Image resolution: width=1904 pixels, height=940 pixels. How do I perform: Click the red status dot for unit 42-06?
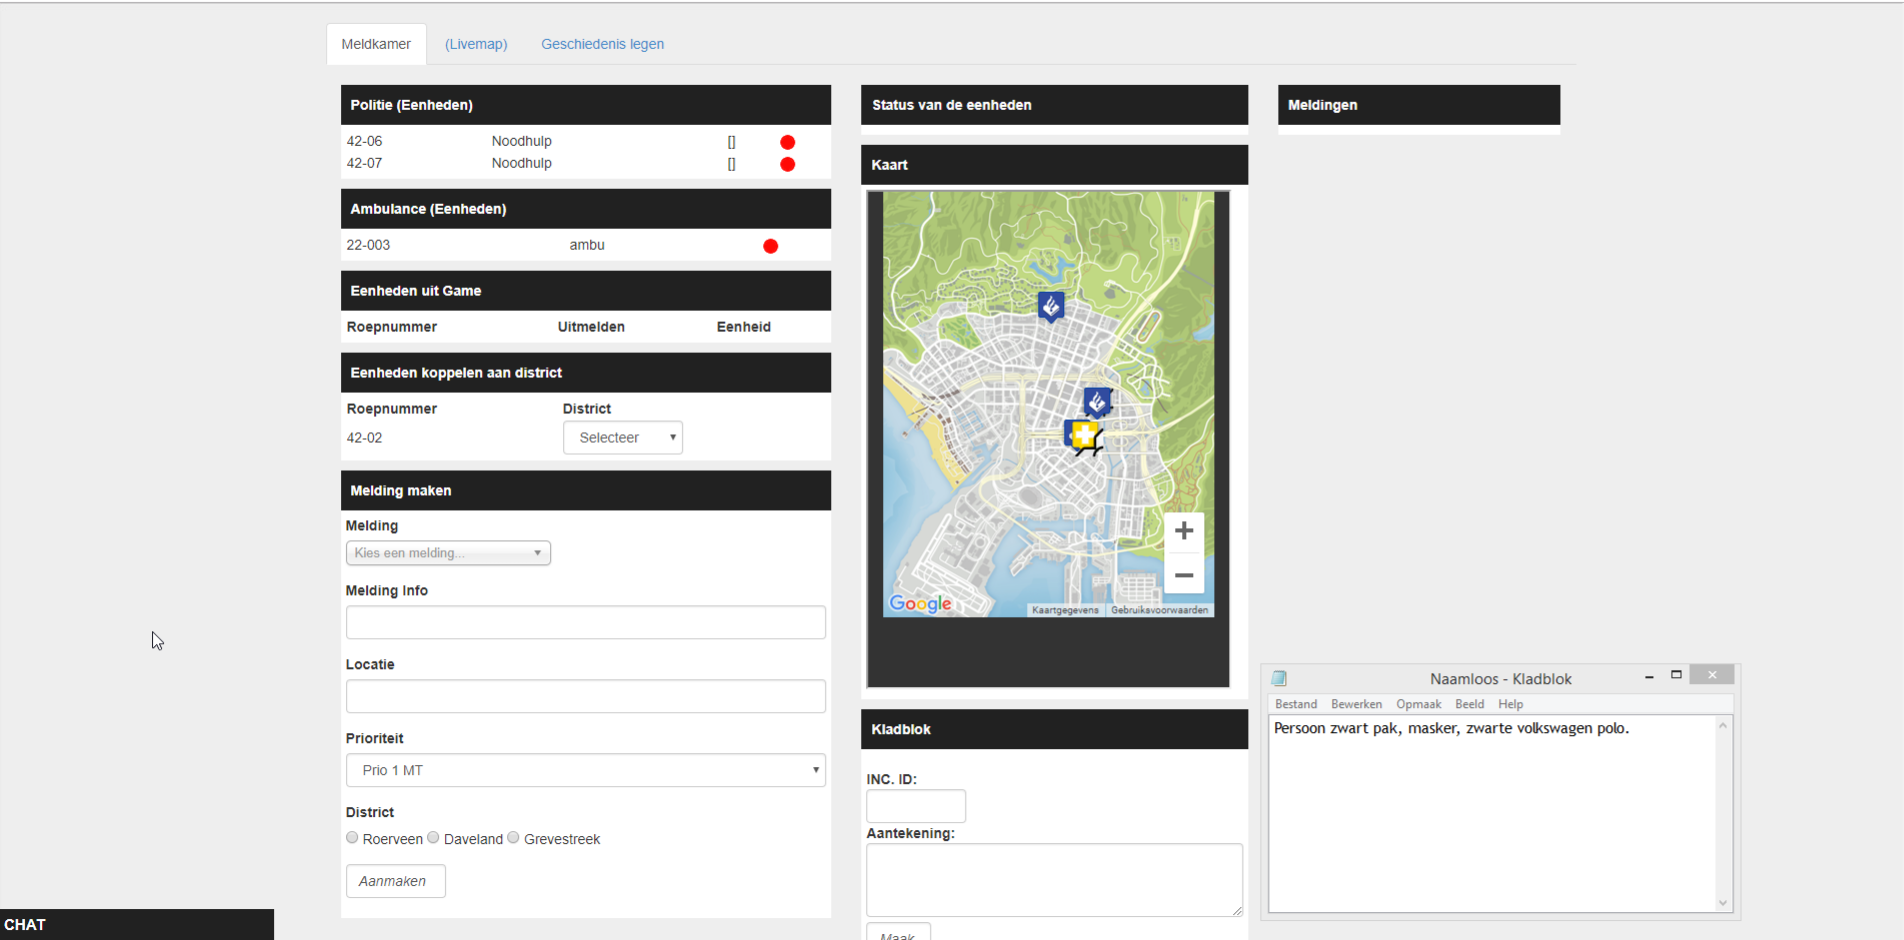click(x=787, y=142)
